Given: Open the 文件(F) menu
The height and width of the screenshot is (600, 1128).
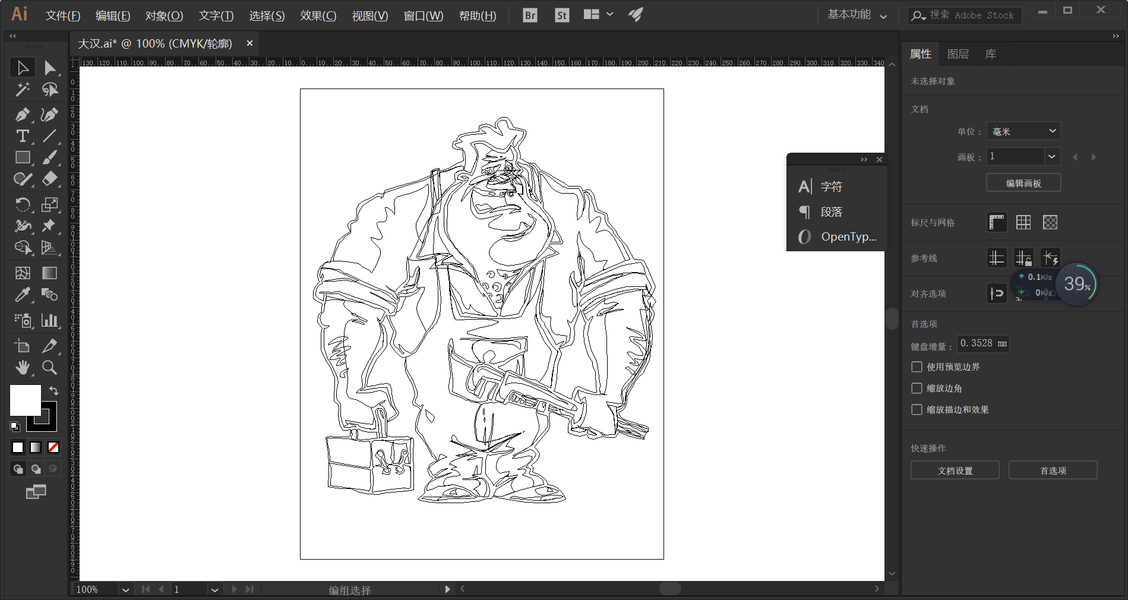Looking at the screenshot, I should point(63,15).
